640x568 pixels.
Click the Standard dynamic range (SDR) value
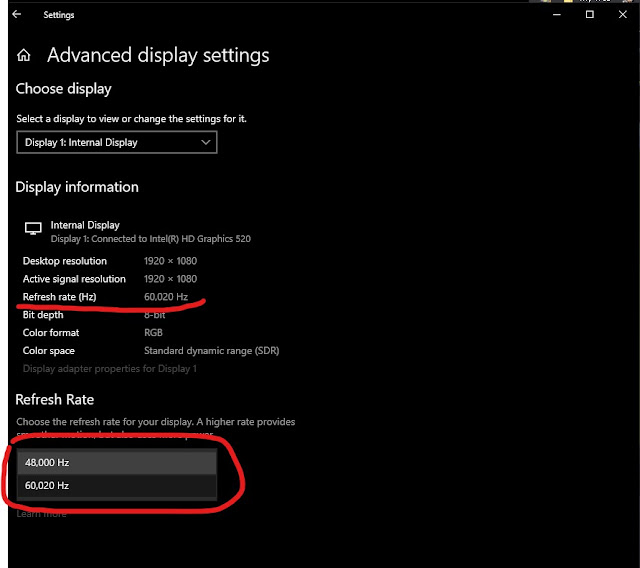click(x=211, y=351)
